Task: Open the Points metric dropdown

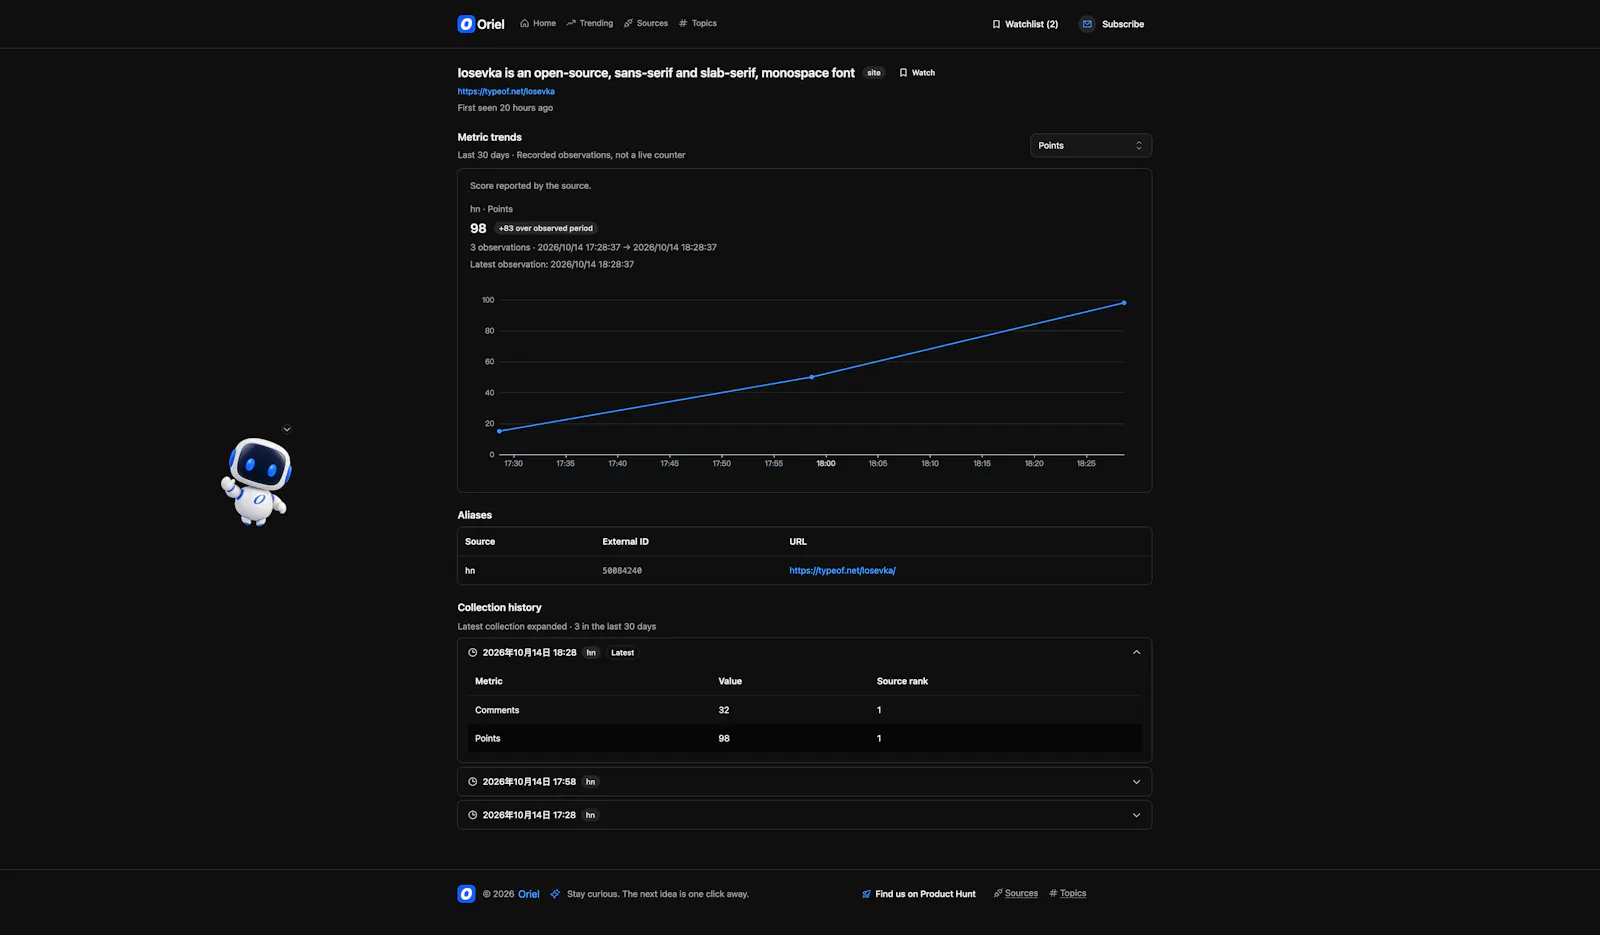Action: click(1091, 146)
